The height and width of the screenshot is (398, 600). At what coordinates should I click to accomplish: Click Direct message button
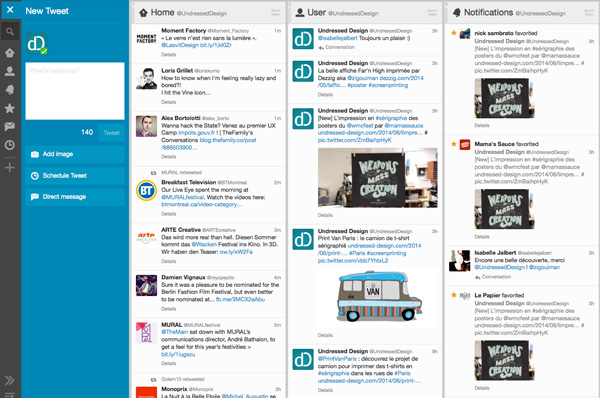point(75,197)
